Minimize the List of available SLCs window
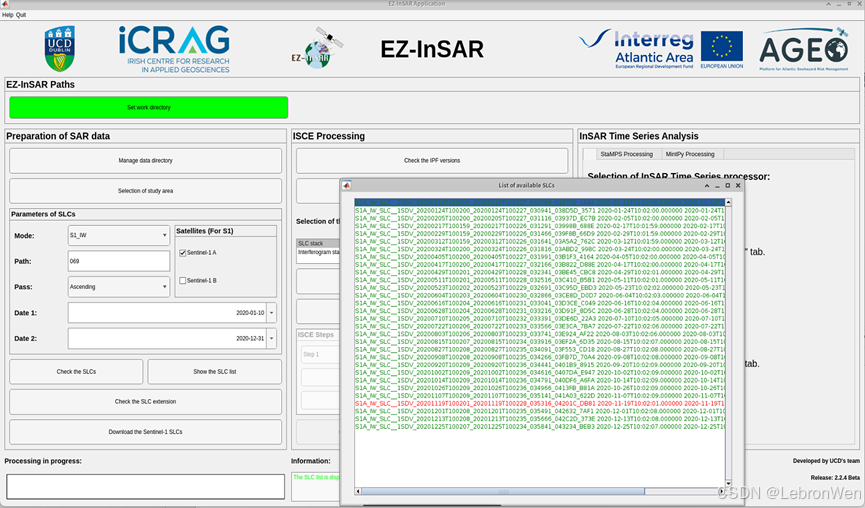 (717, 186)
